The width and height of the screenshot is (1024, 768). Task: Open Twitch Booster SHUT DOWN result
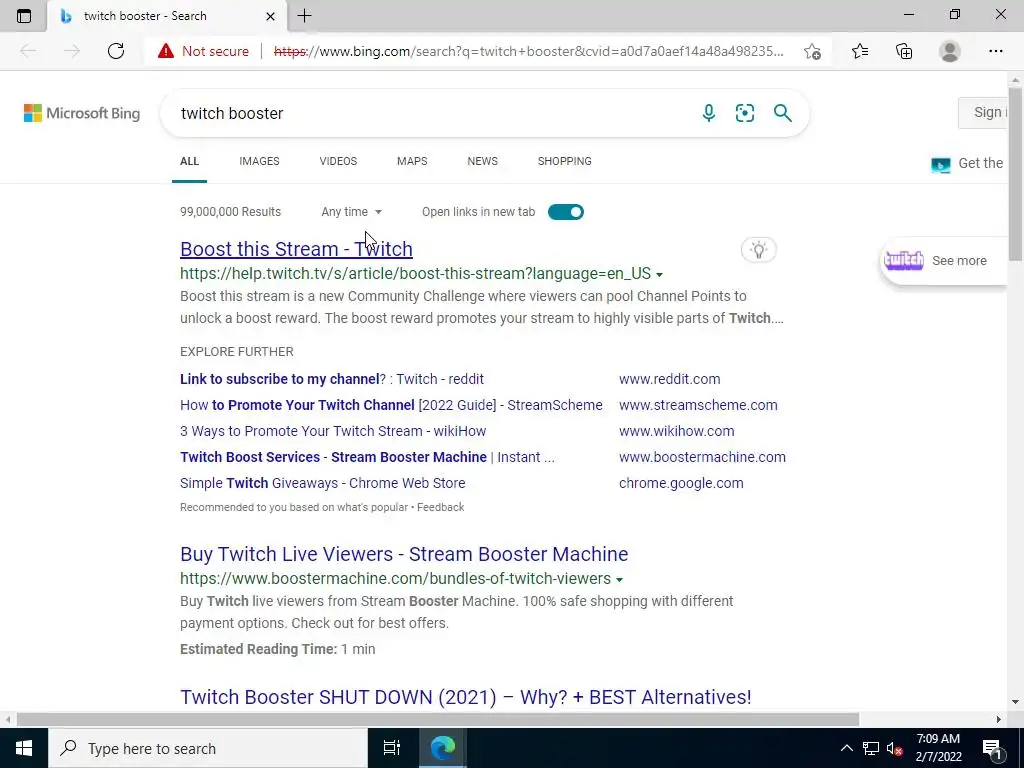466,697
